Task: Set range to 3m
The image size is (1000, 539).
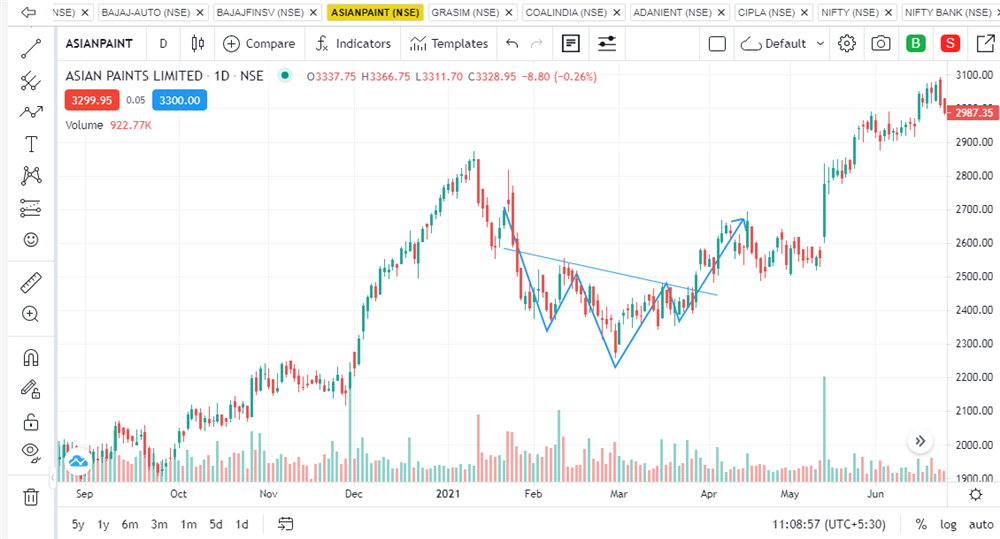Action: tap(159, 524)
